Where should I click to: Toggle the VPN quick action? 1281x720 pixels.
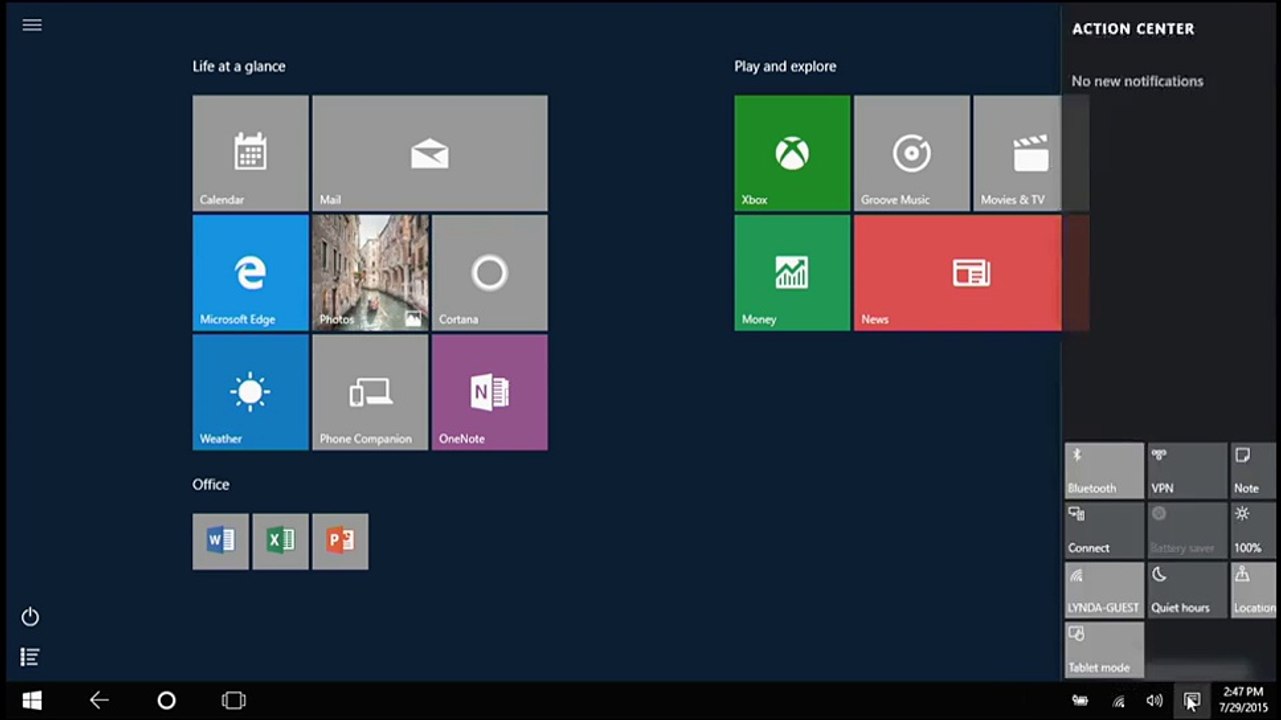click(x=1187, y=471)
